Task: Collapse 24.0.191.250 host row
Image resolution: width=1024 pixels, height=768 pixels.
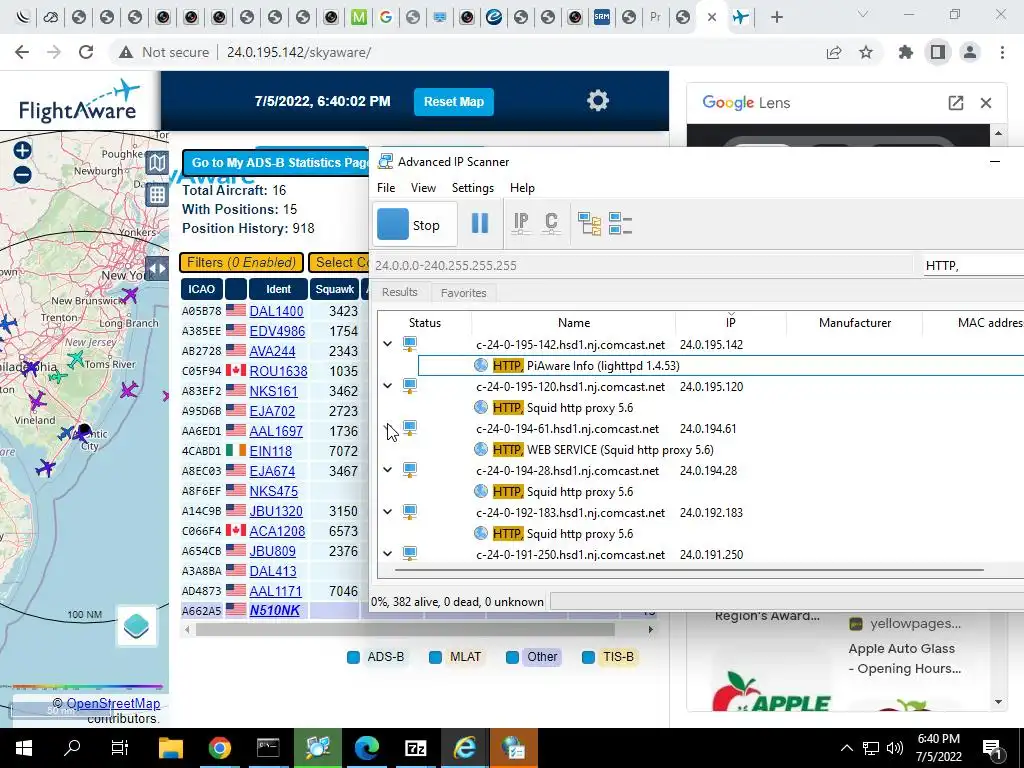Action: (387, 554)
